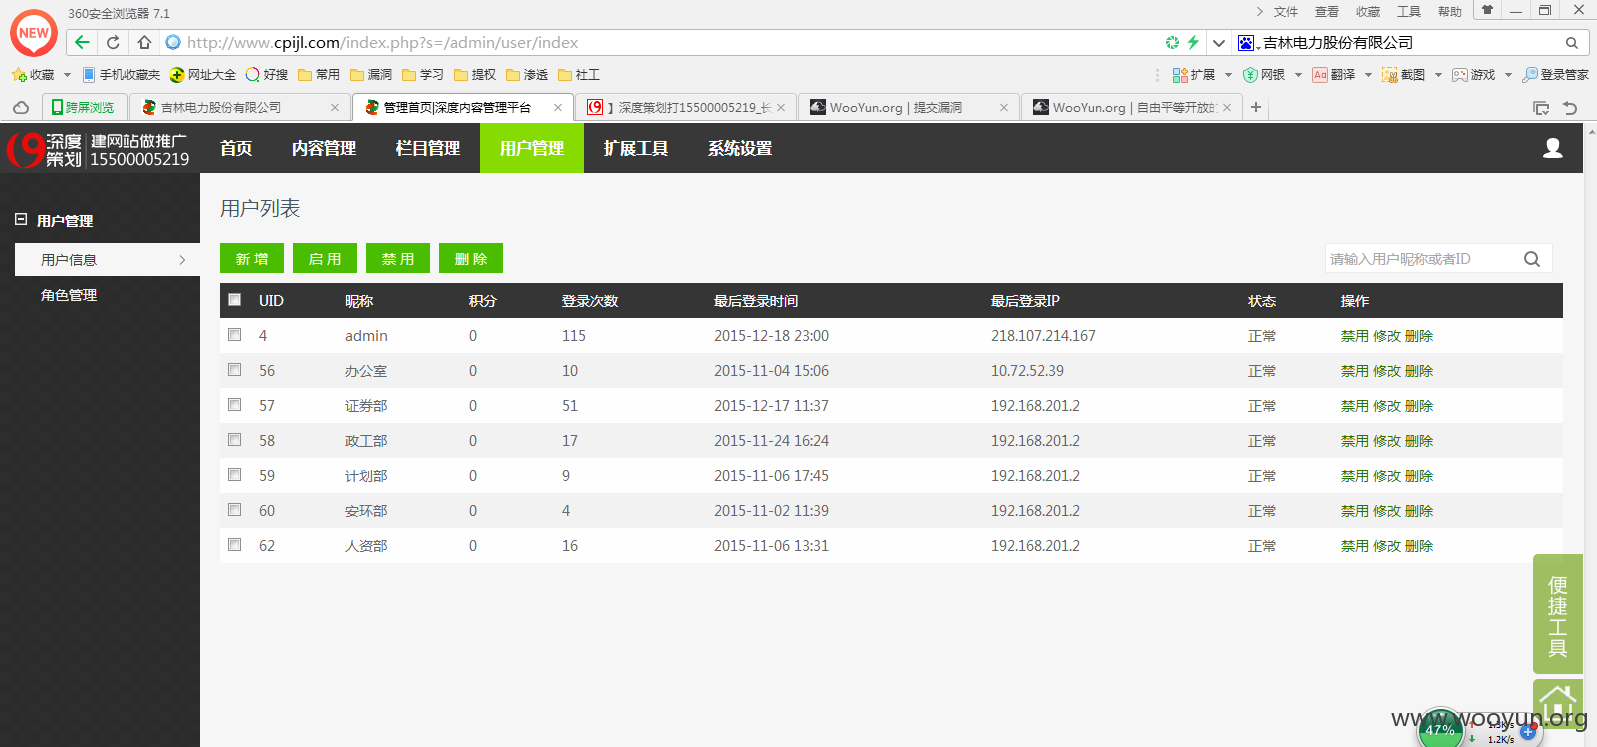Click the browser URL address field

660,43
